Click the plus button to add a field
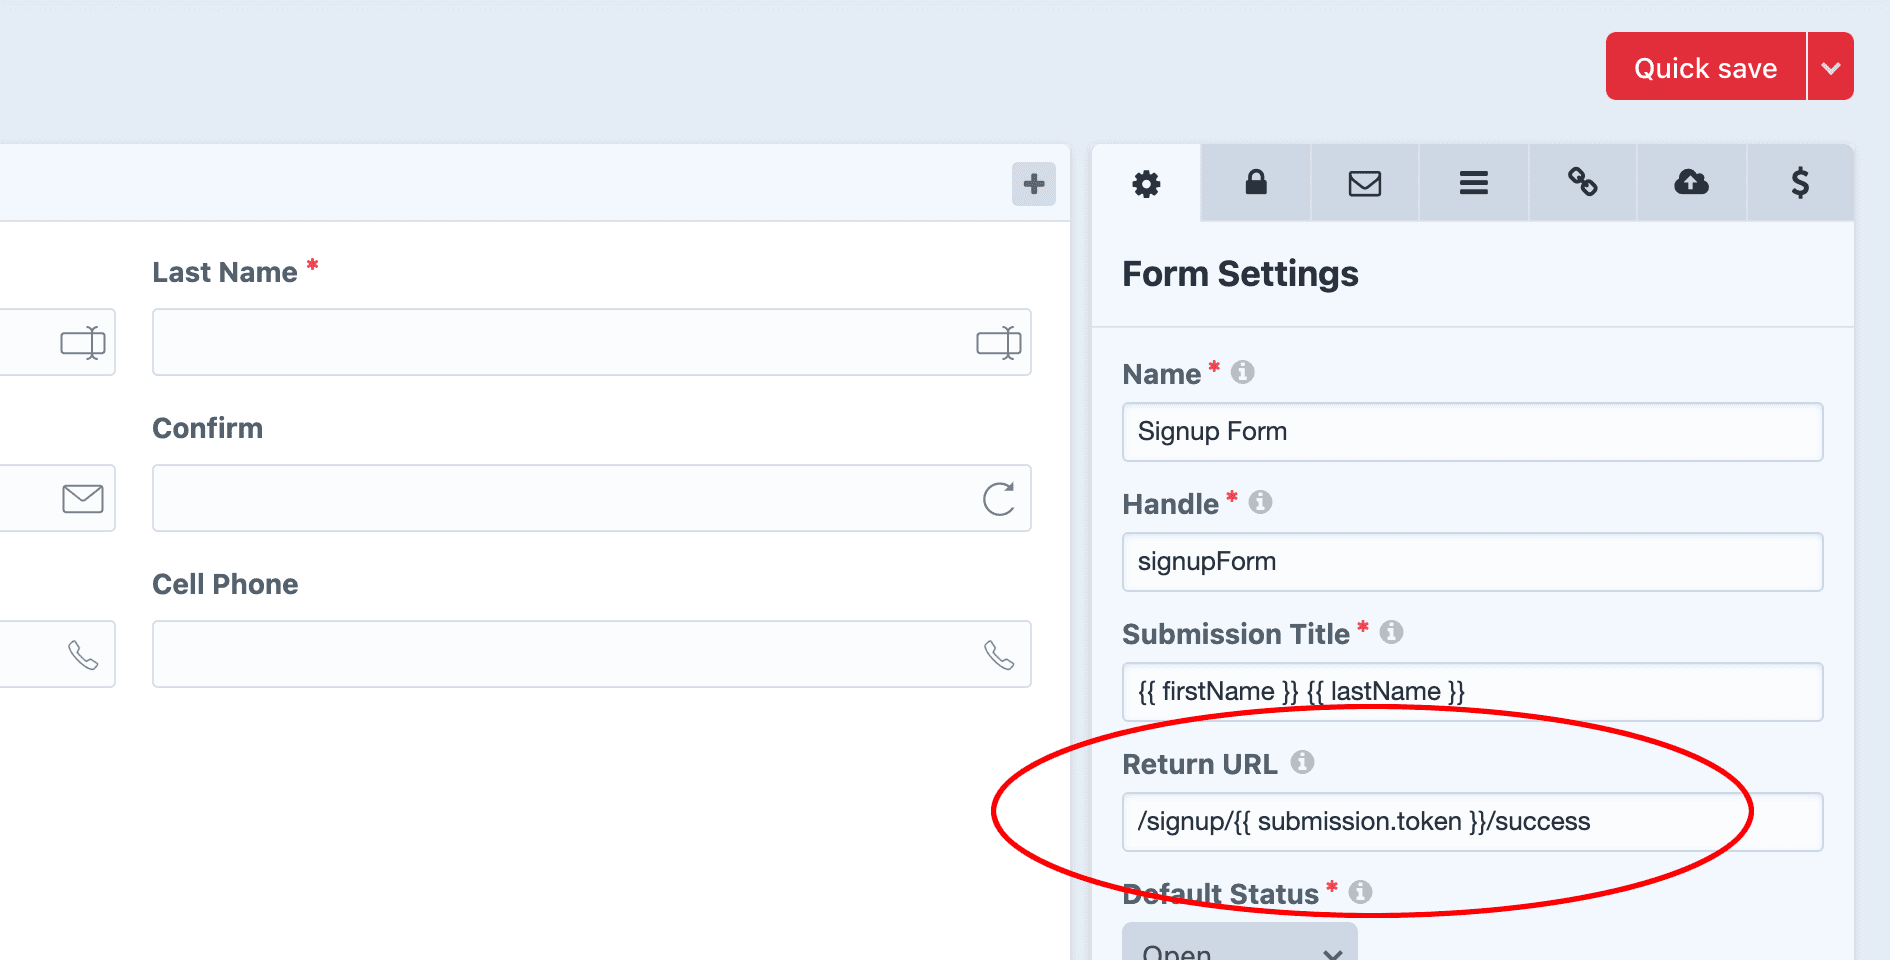 tap(1033, 184)
